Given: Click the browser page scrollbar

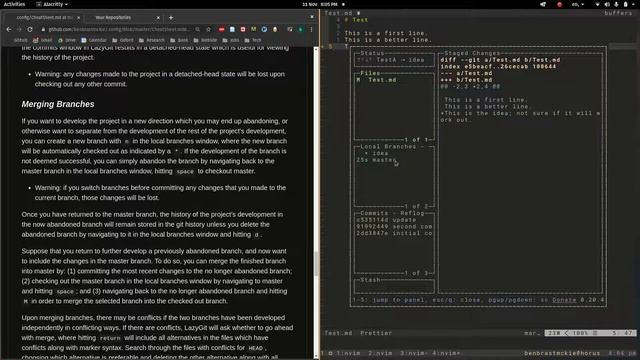Looking at the screenshot, I should click(316, 263).
